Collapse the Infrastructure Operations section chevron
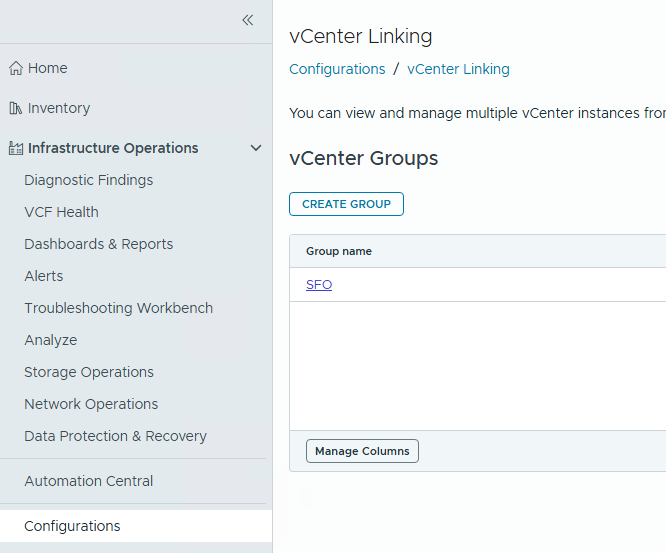666x553 pixels. pyautogui.click(x=256, y=148)
